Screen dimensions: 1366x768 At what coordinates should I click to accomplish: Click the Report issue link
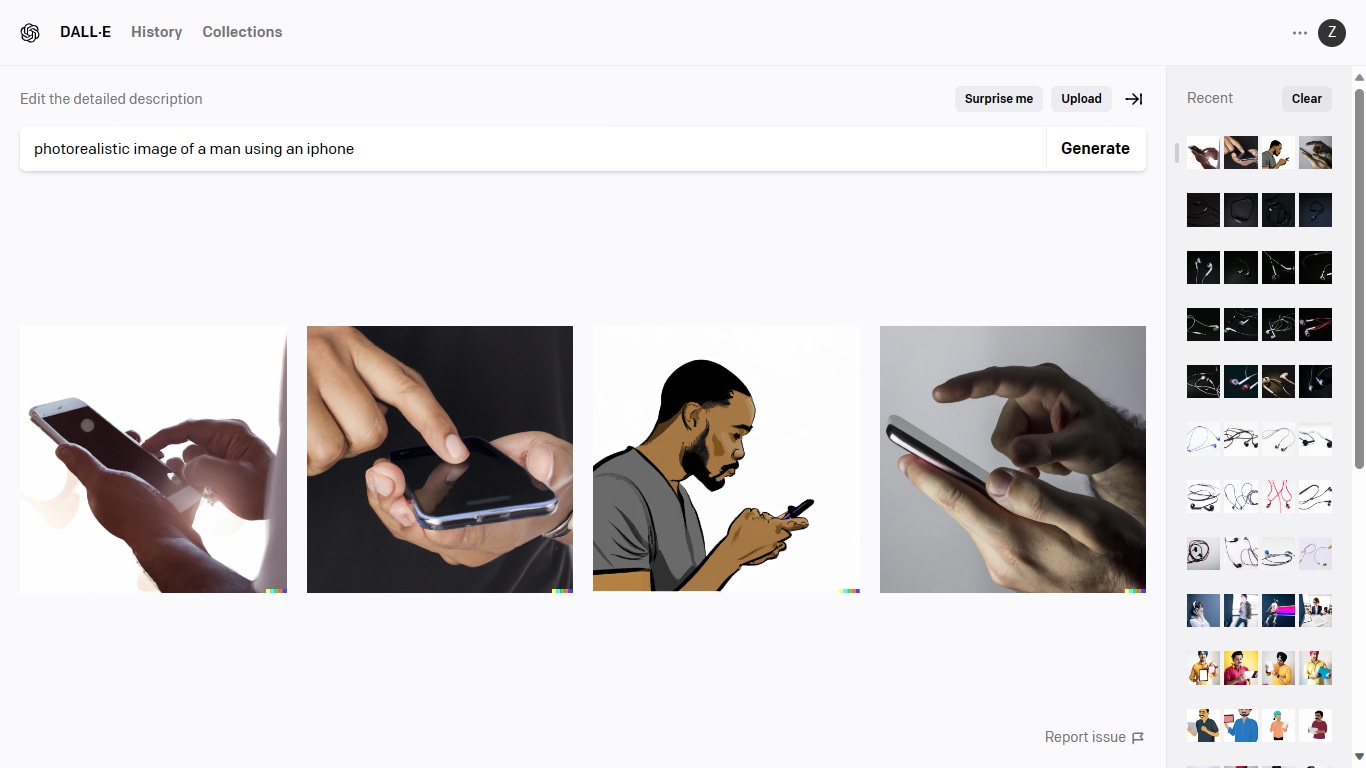(x=1085, y=737)
